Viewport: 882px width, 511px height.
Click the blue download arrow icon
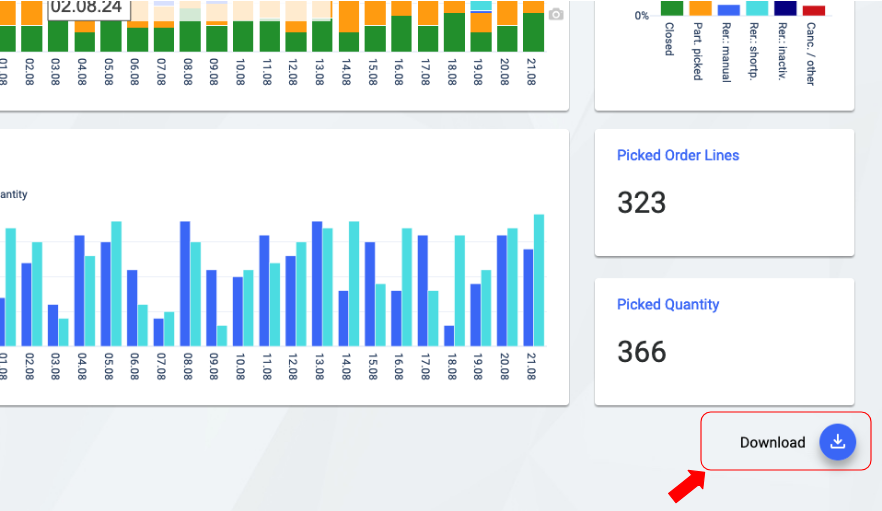coord(838,442)
